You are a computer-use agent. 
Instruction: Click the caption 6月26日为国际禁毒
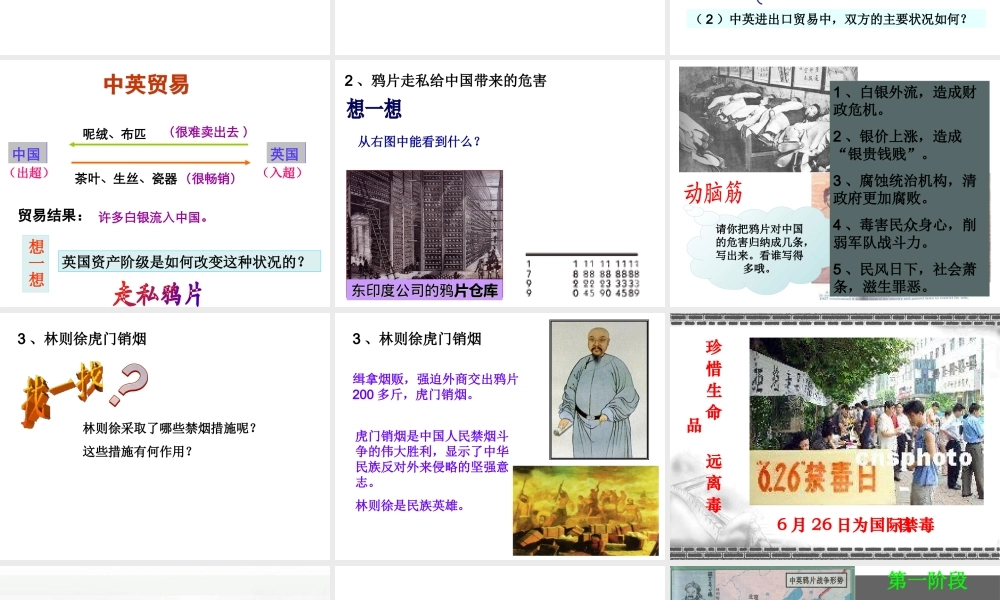tap(855, 525)
